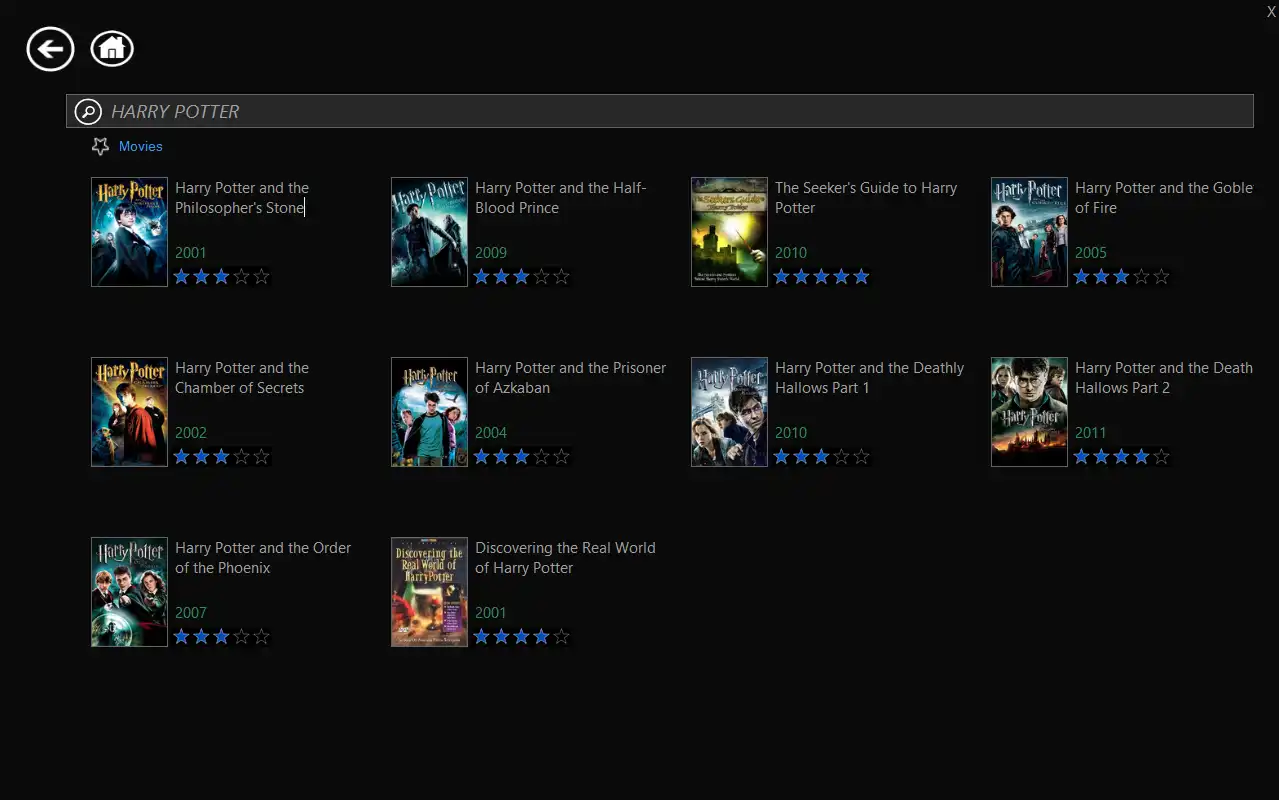Click year 2005 under Goblet of Fire

(x=1091, y=253)
